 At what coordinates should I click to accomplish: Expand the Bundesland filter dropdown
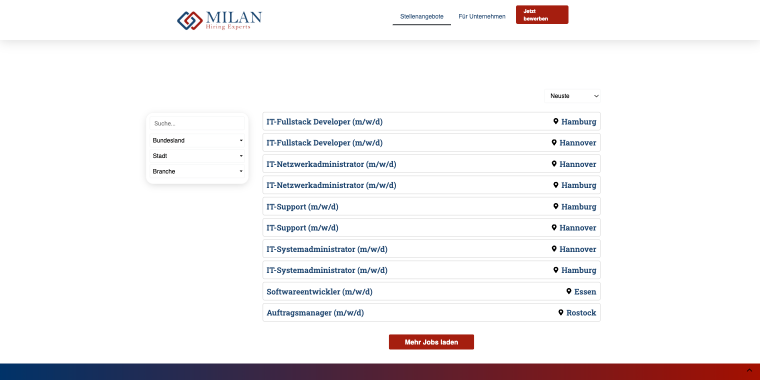[x=197, y=141]
